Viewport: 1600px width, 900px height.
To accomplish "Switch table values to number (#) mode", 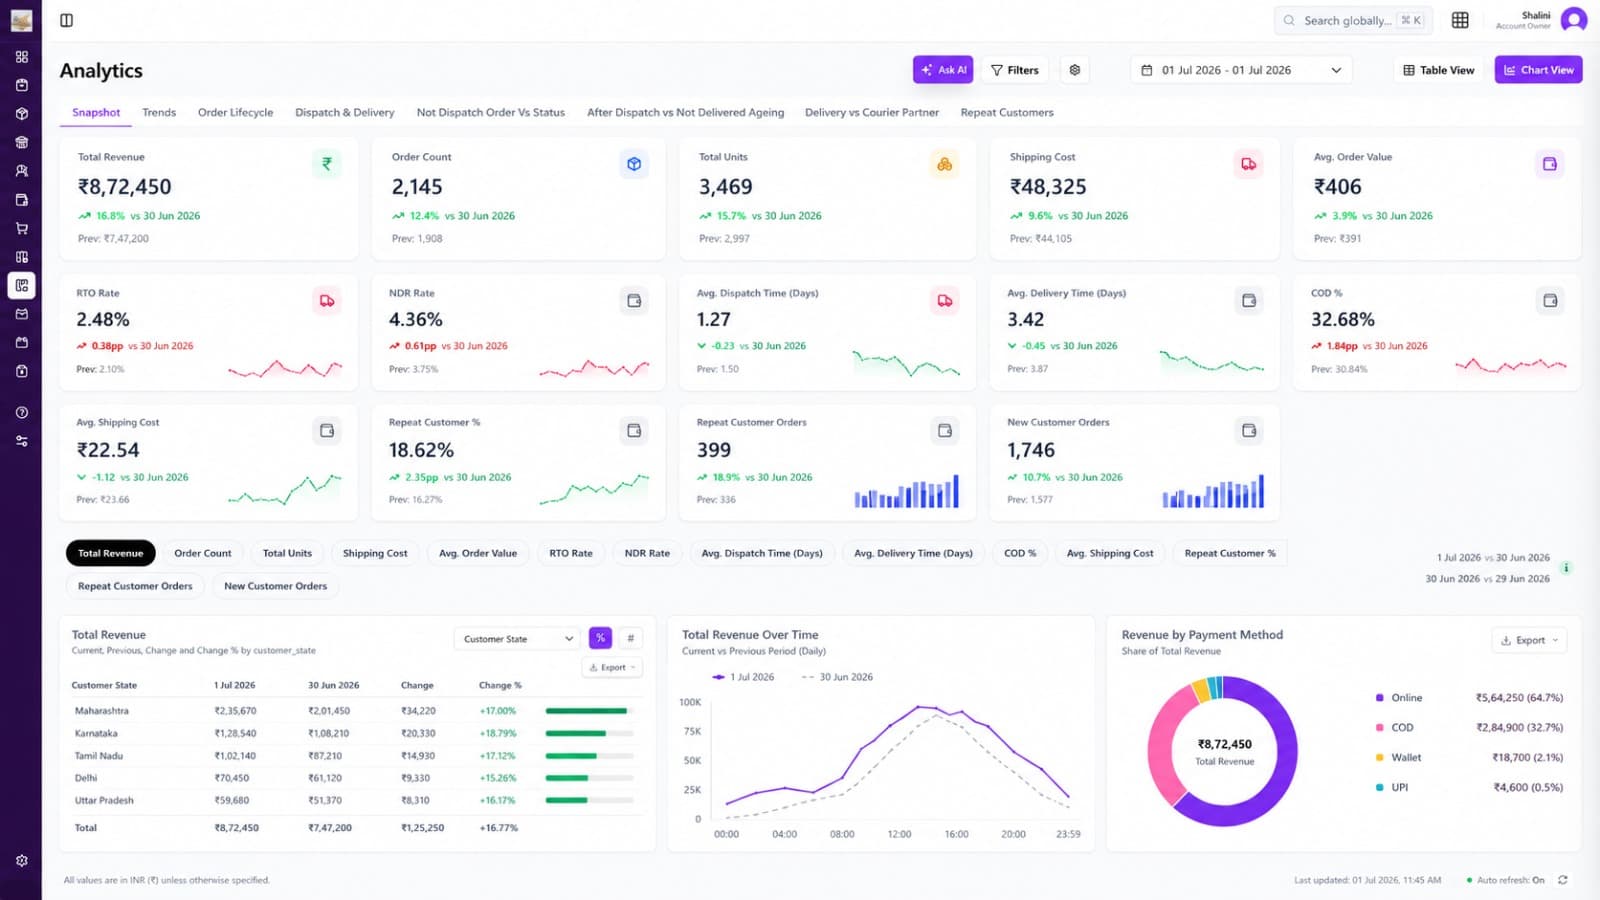I will click(x=630, y=638).
